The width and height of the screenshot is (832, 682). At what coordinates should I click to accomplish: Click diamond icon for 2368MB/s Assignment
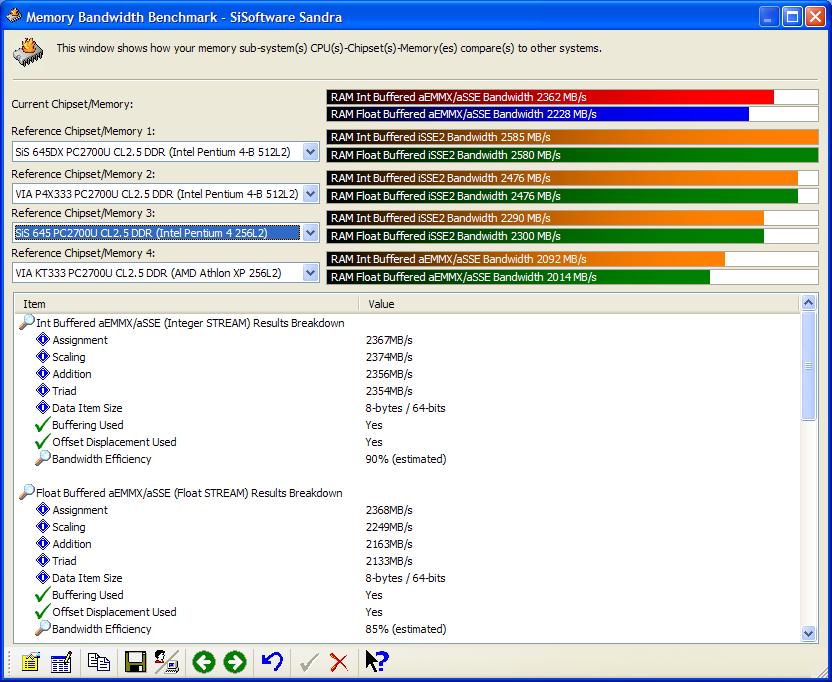click(43, 510)
